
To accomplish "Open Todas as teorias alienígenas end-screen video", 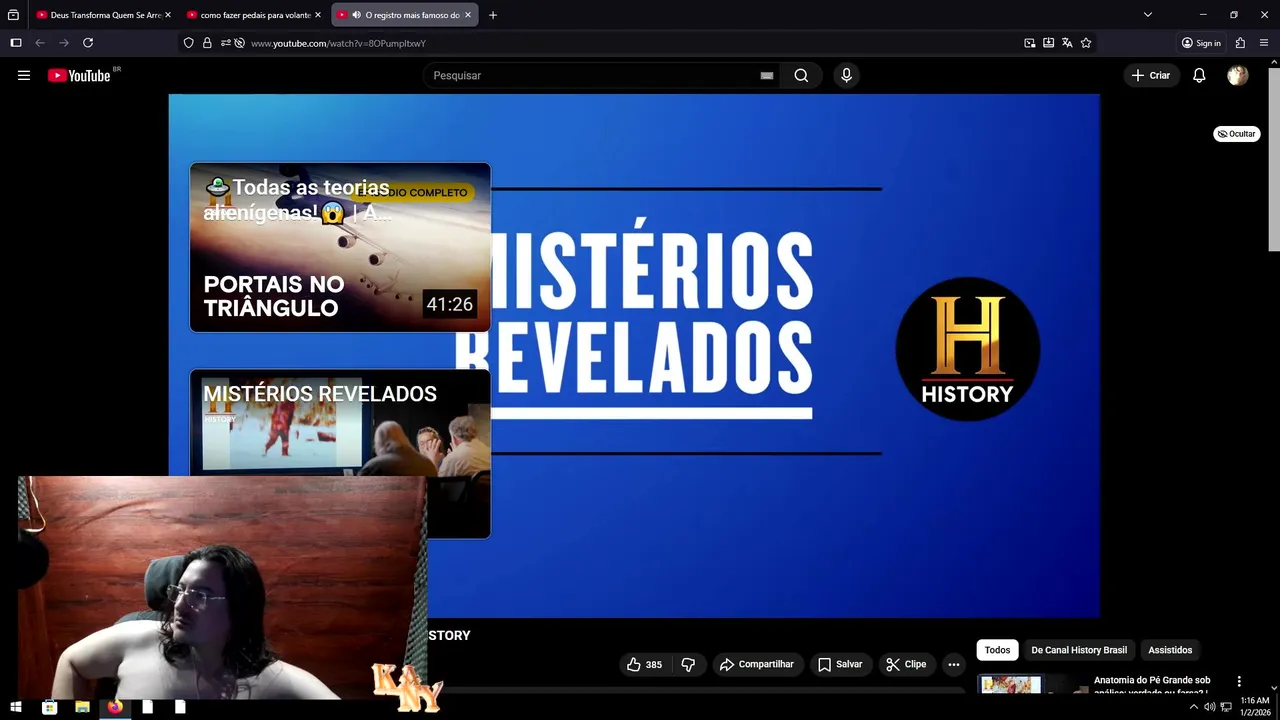I will coord(340,247).
